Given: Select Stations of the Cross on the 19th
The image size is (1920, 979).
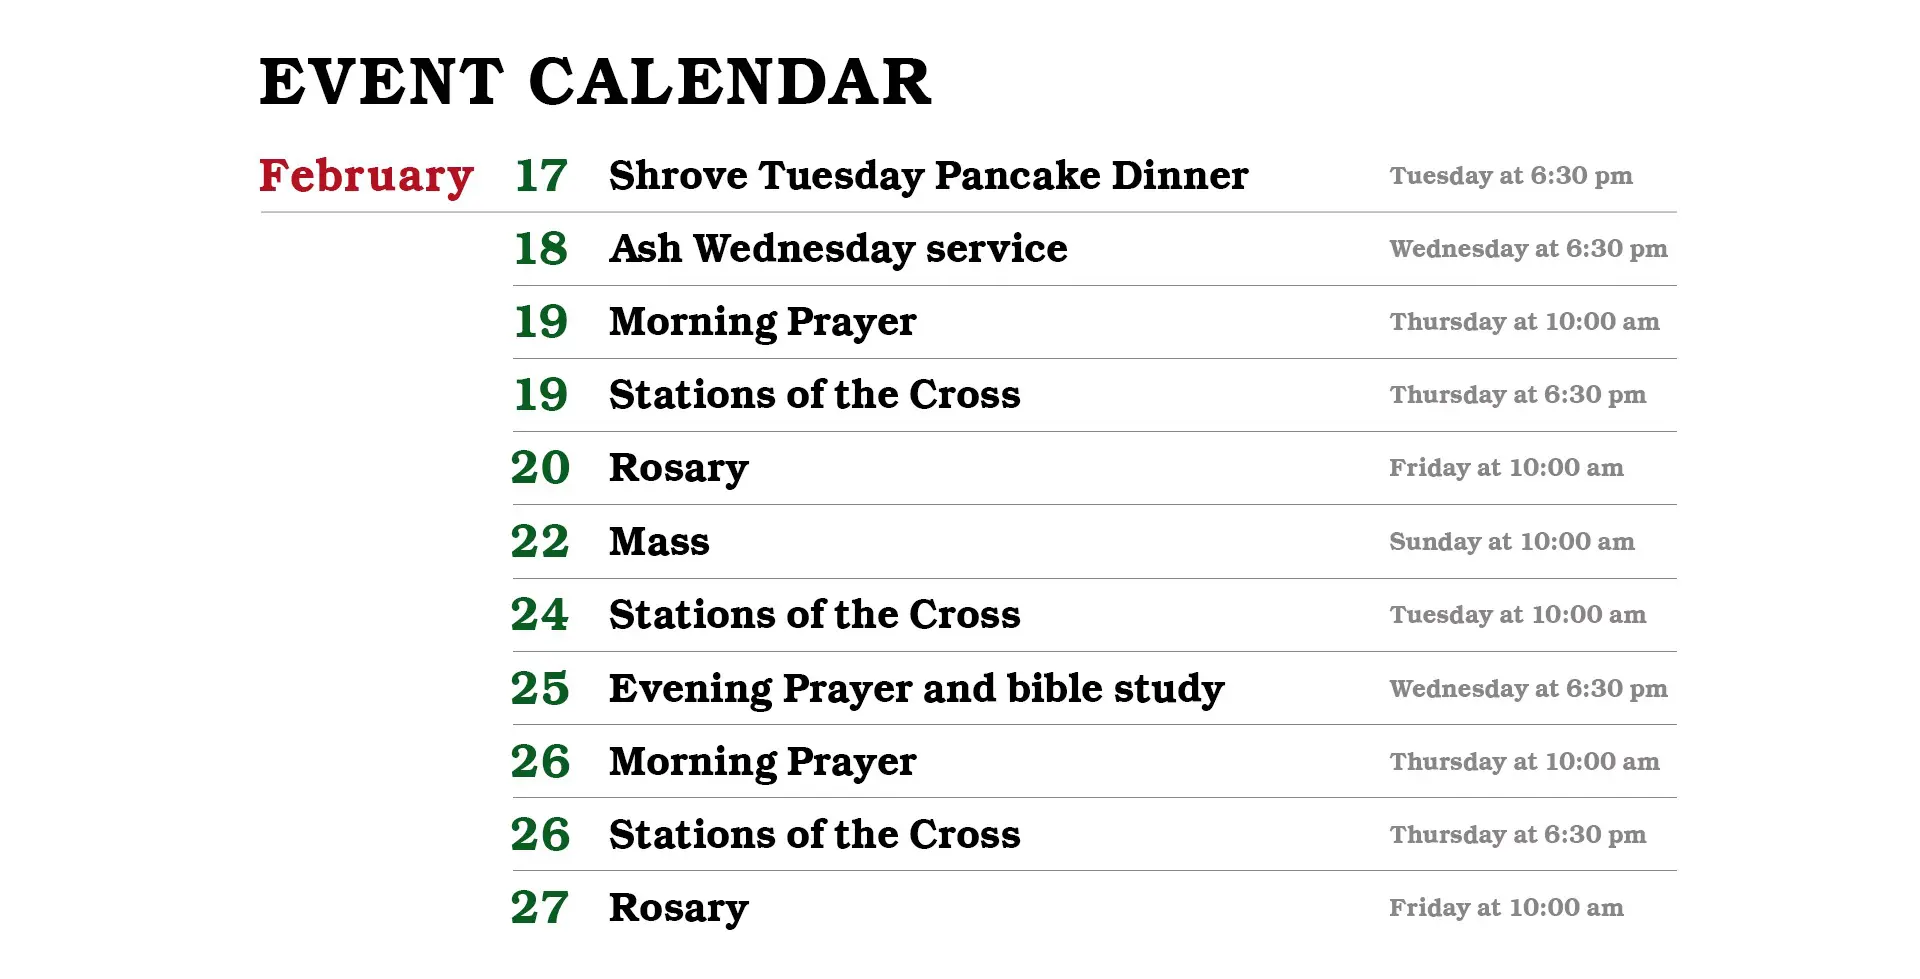Looking at the screenshot, I should click(814, 395).
